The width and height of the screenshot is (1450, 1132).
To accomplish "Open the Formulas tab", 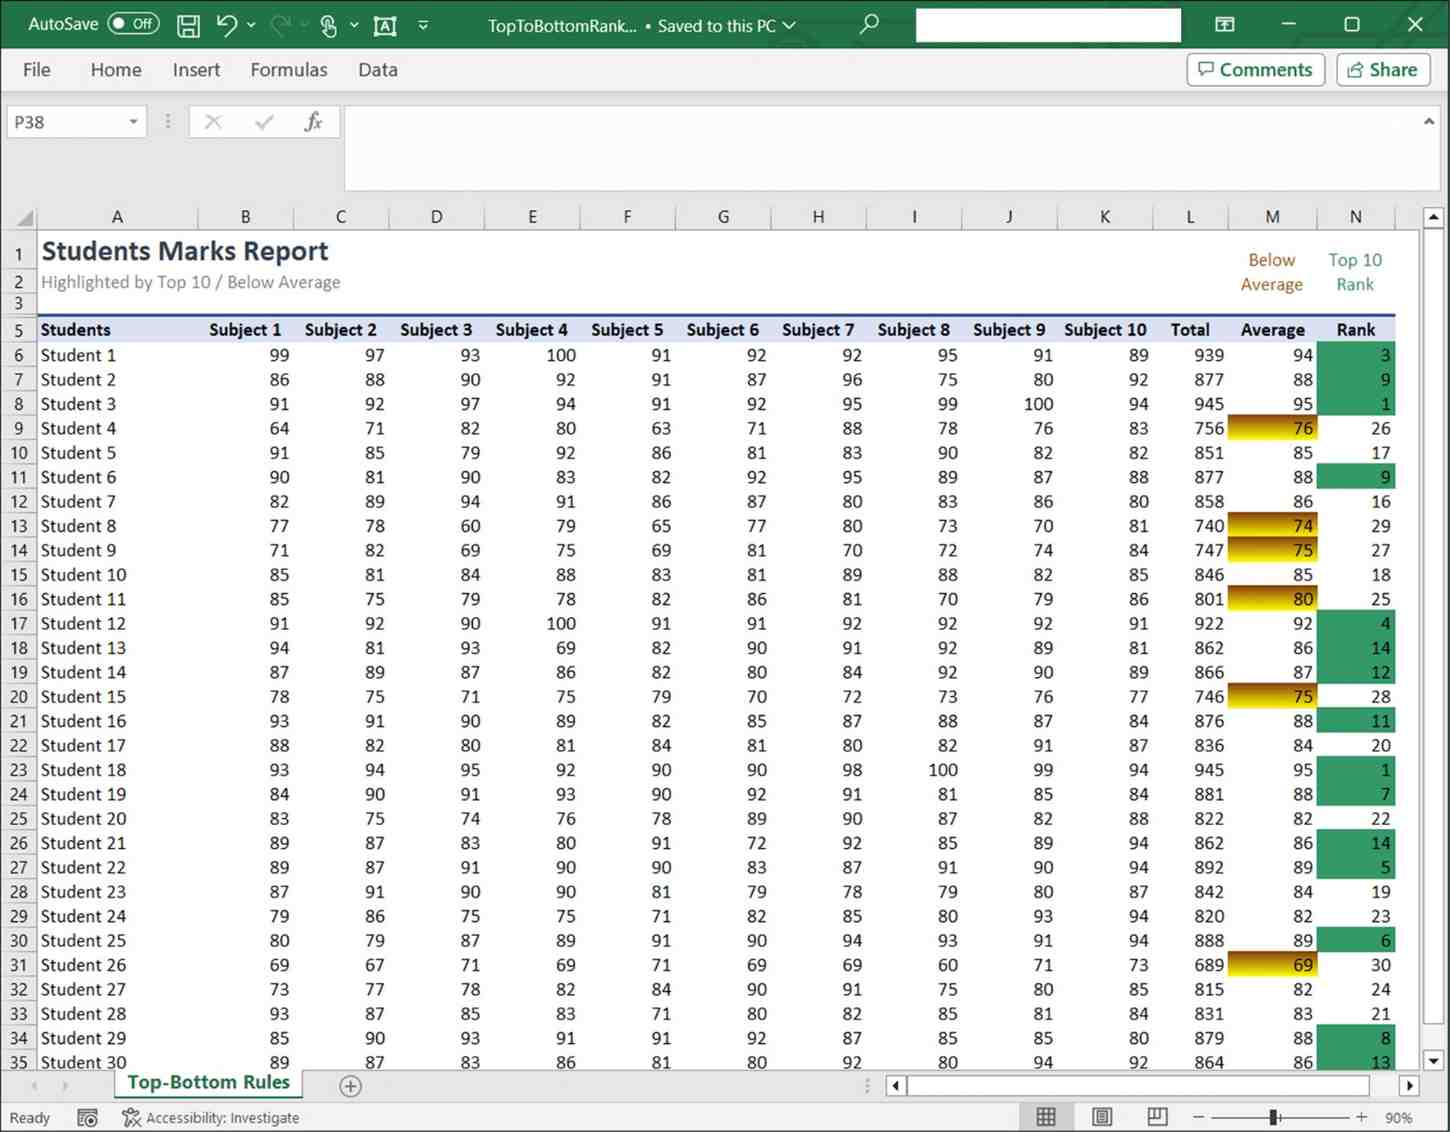I will point(289,69).
